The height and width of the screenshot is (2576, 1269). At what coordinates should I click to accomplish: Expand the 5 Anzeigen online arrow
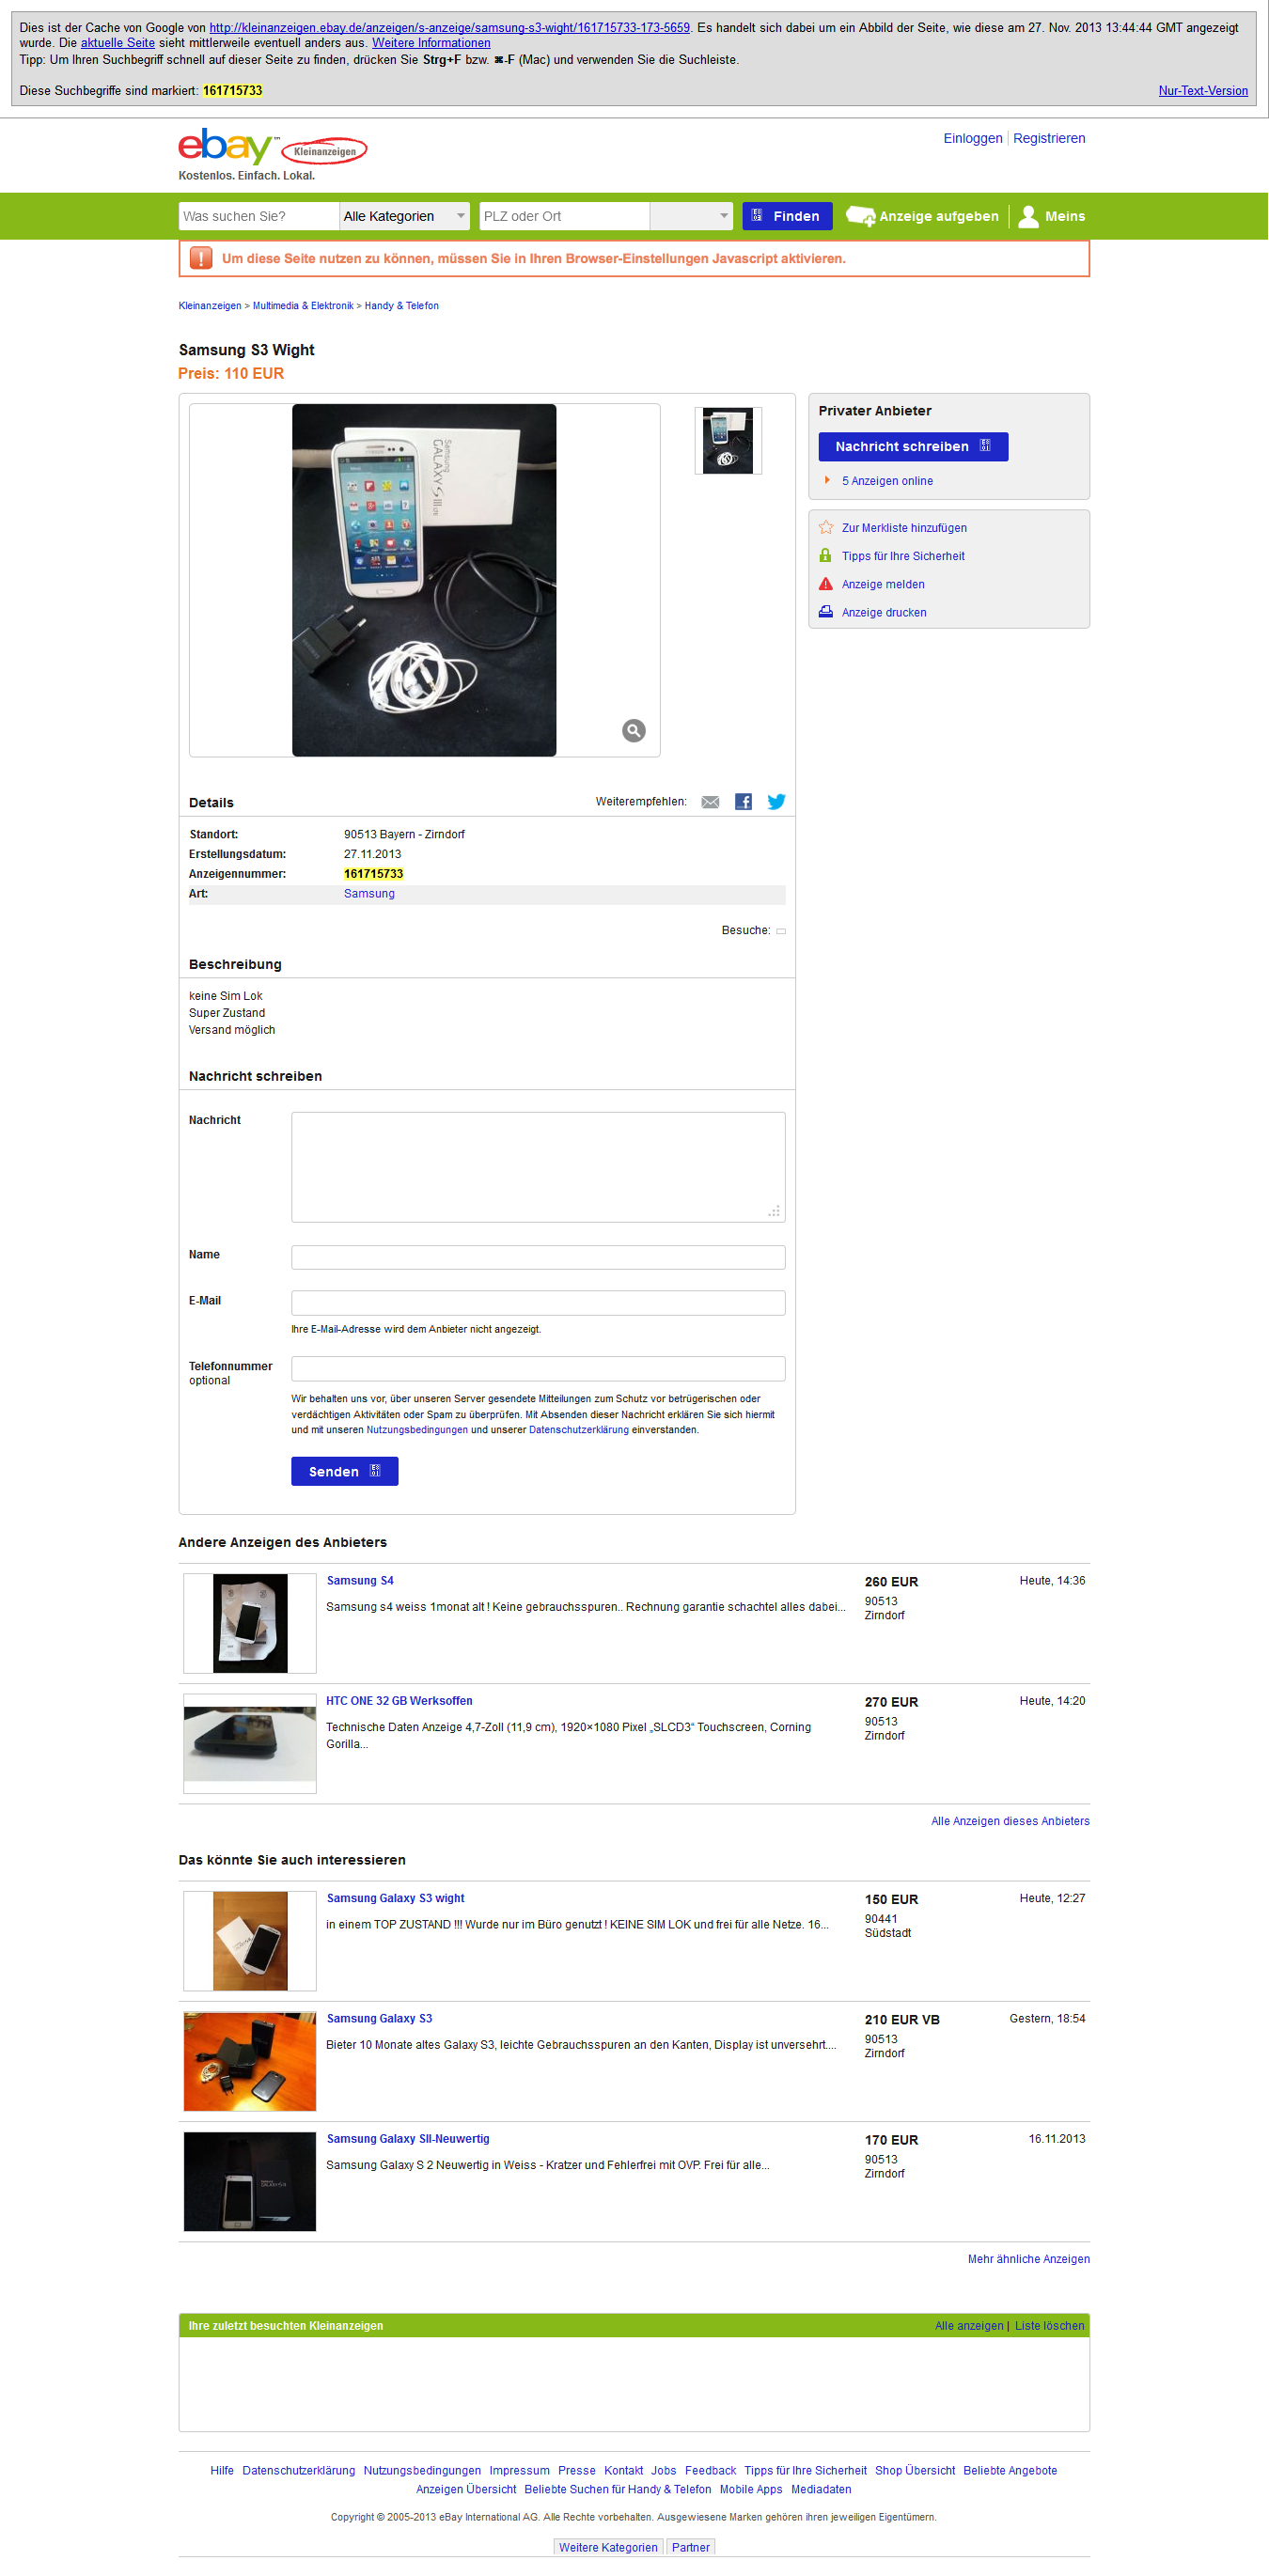coord(827,481)
